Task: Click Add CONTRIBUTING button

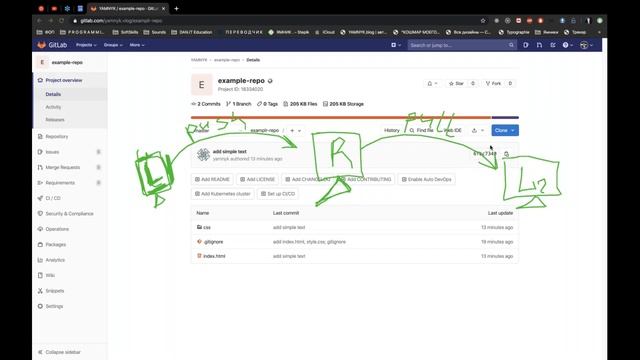Action: [x=366, y=179]
